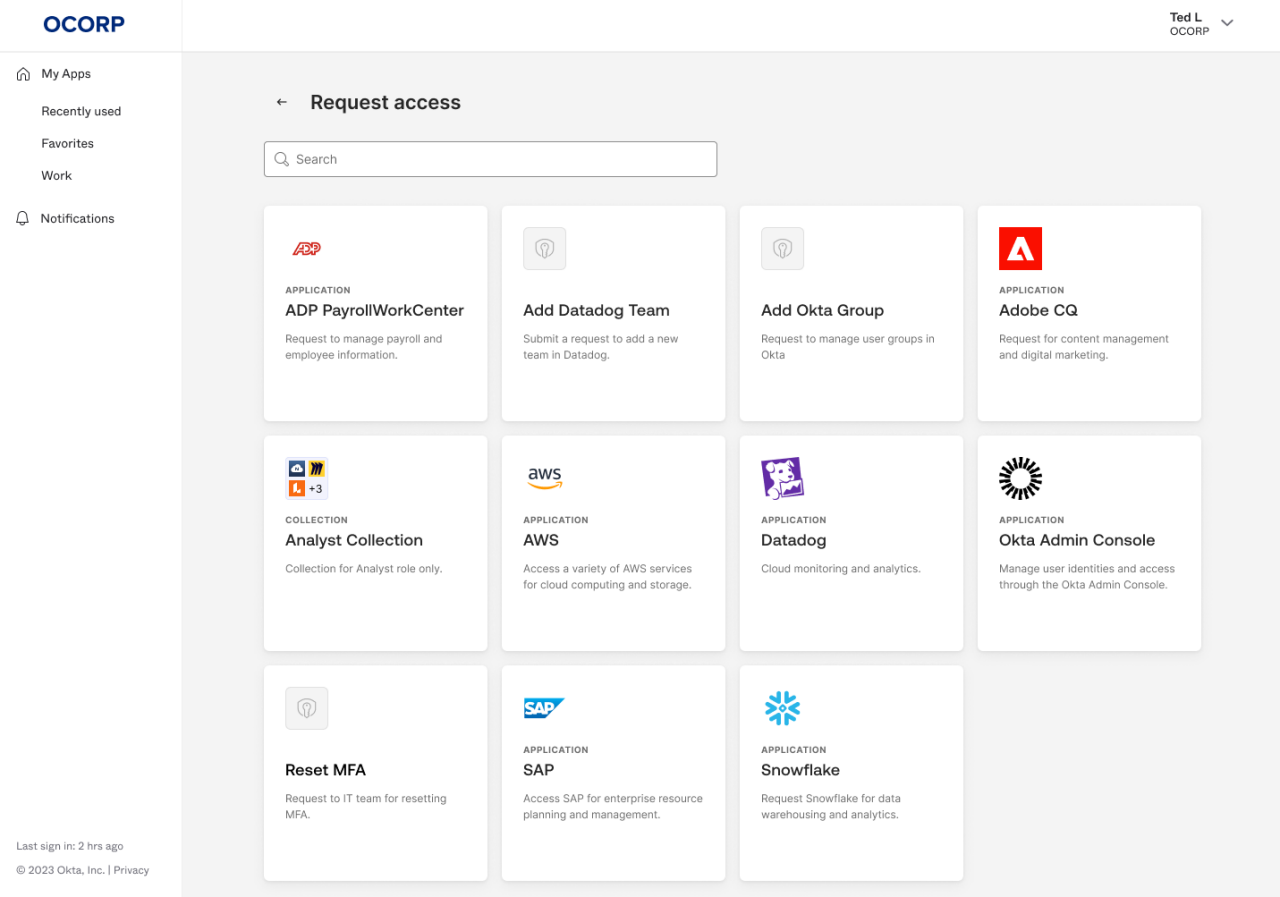
Task: Open Favorites in the sidebar
Action: point(67,143)
